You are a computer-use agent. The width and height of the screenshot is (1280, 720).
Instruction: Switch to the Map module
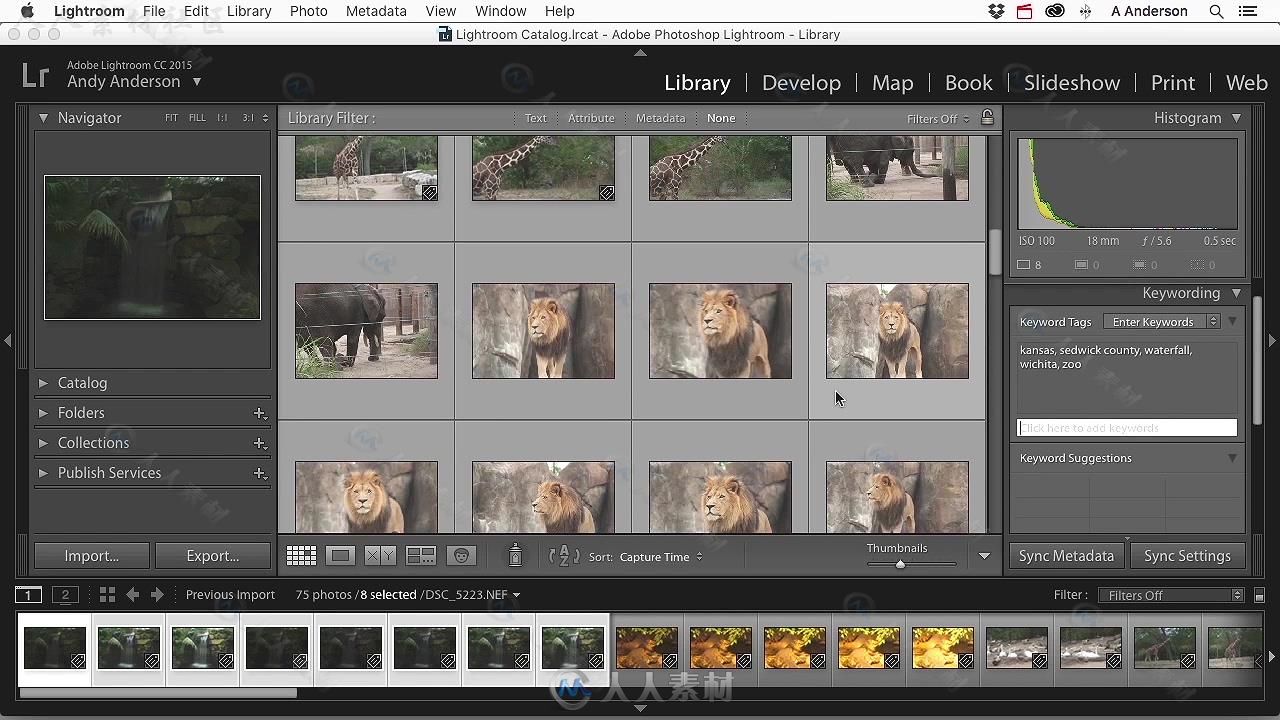892,83
